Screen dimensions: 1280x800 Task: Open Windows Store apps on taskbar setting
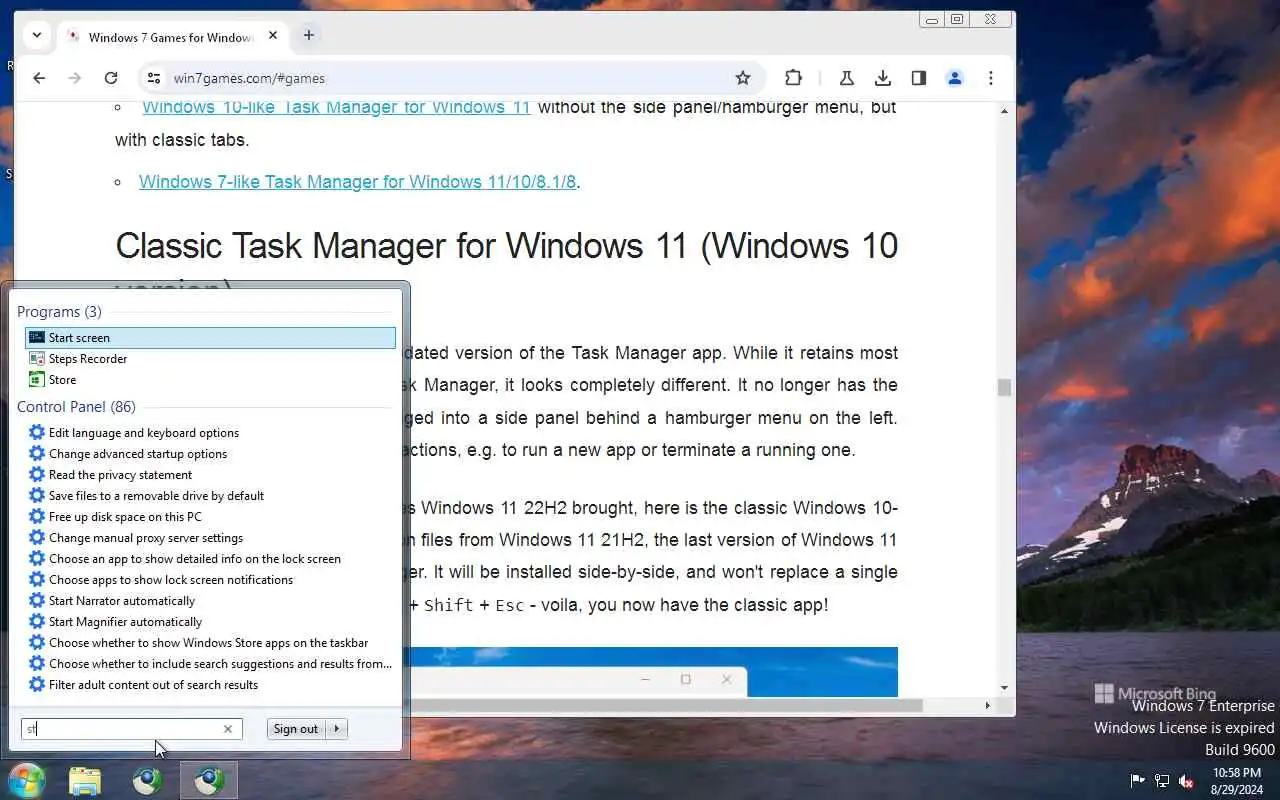210,643
